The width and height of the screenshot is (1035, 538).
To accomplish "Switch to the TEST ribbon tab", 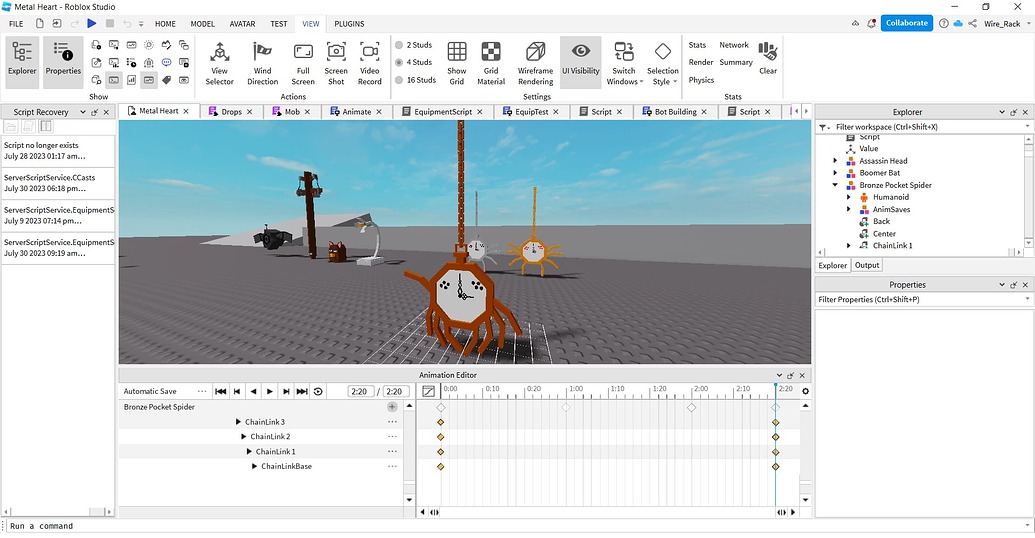I will (279, 24).
